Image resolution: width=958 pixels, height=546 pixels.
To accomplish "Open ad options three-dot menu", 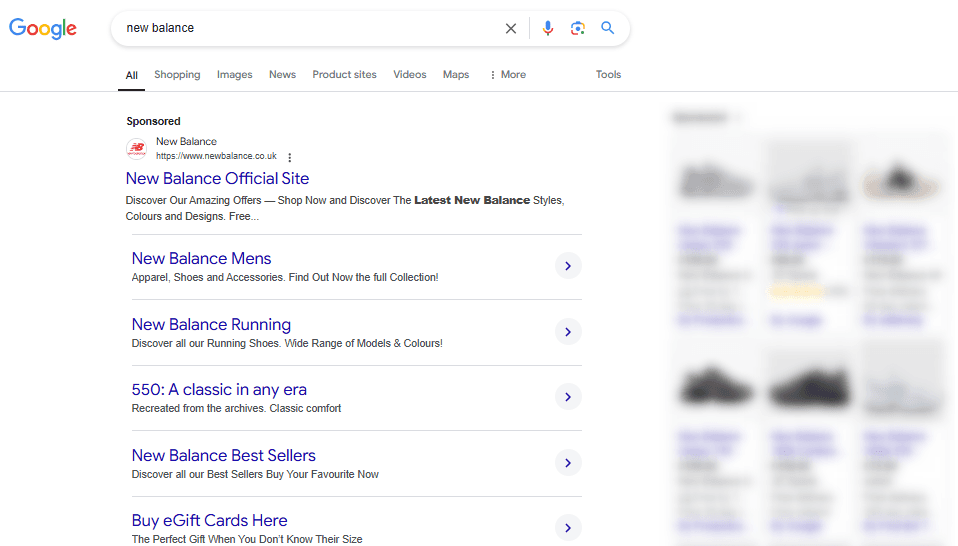I will (290, 157).
